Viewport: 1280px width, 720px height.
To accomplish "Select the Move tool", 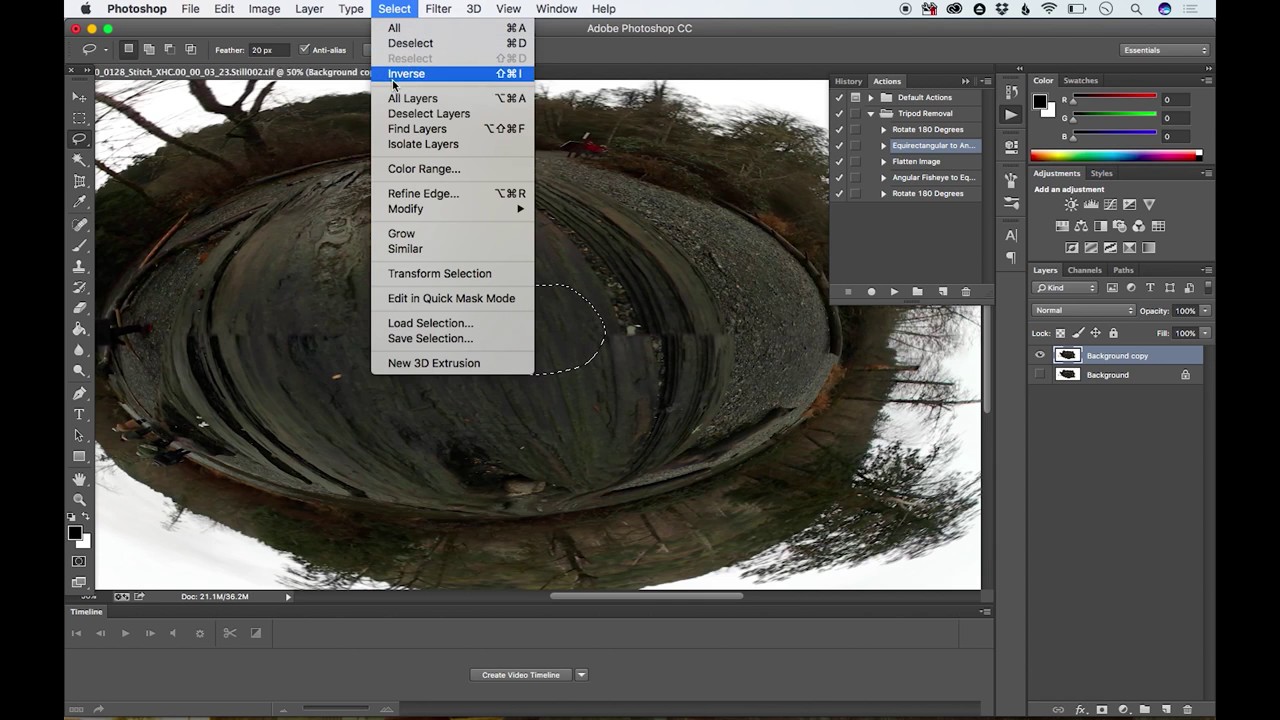I will [x=79, y=97].
